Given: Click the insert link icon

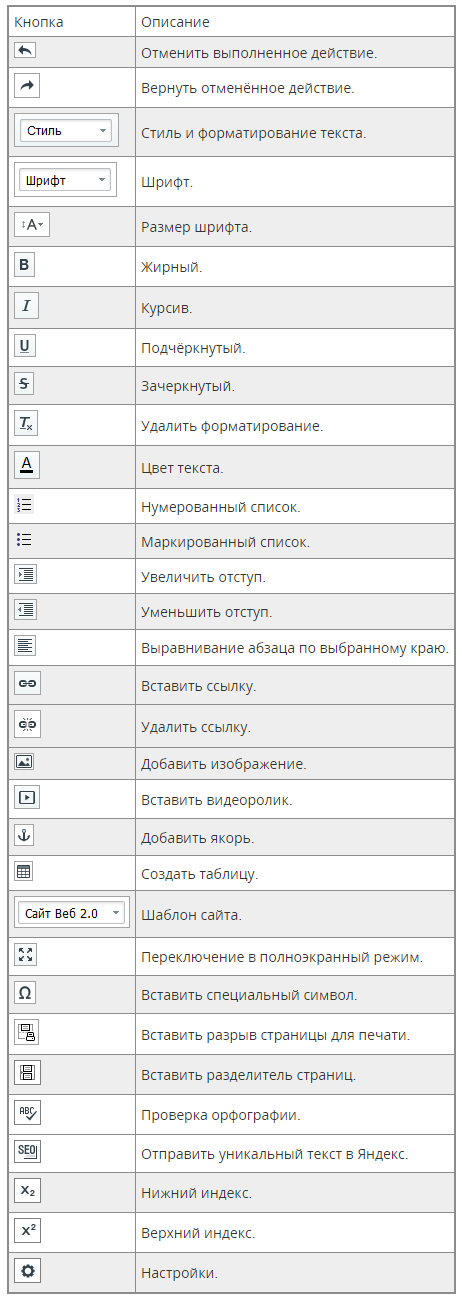Looking at the screenshot, I should click(27, 684).
